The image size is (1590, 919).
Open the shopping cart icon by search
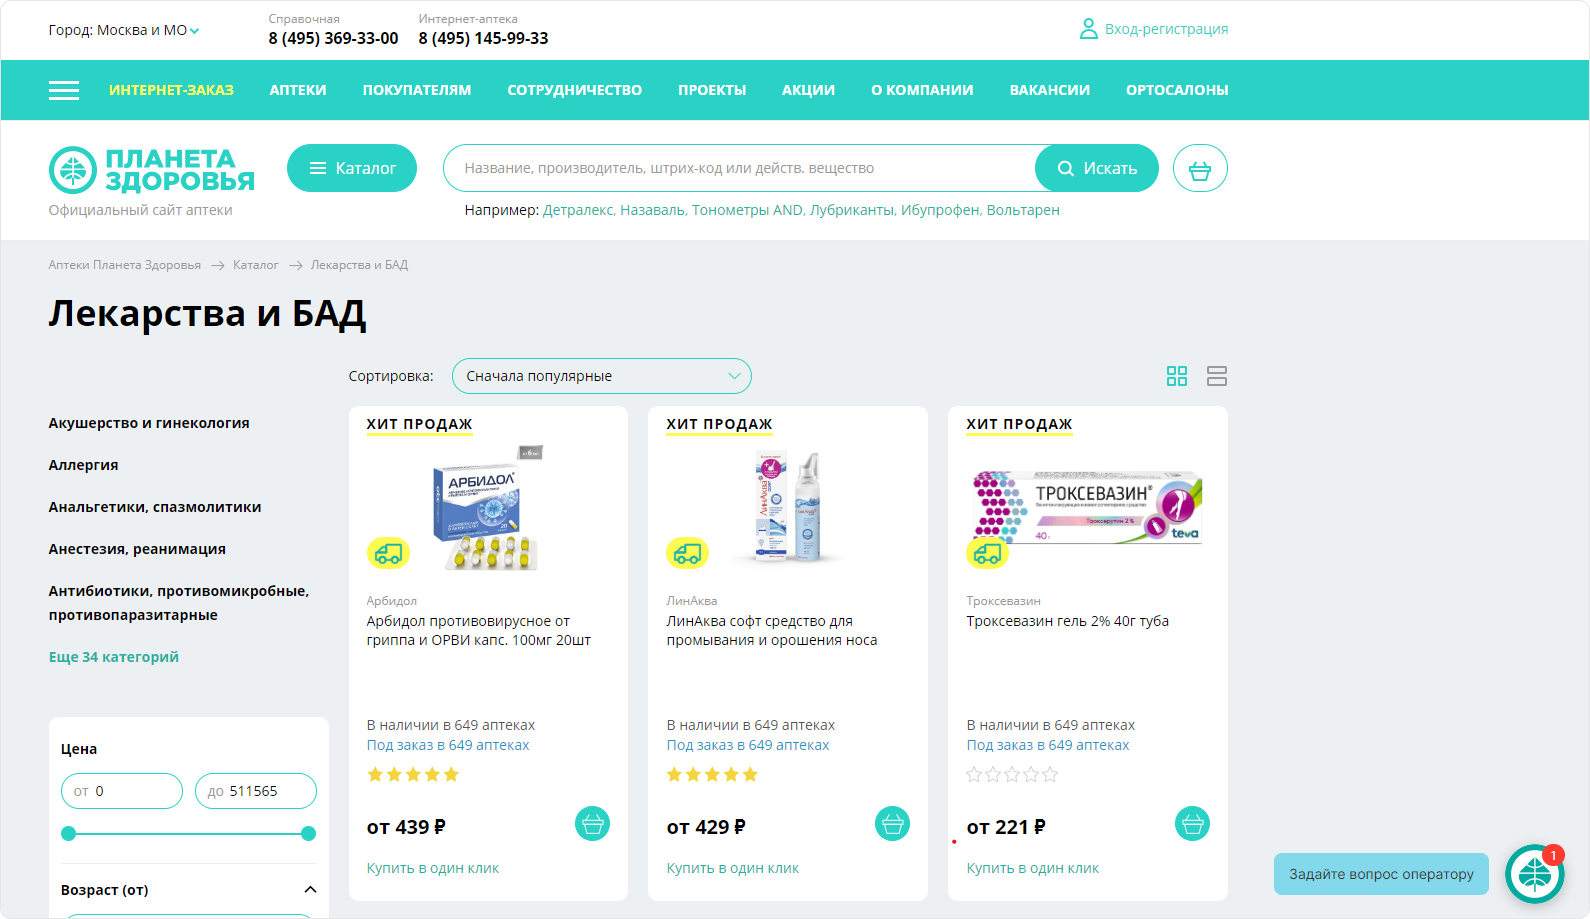1200,168
